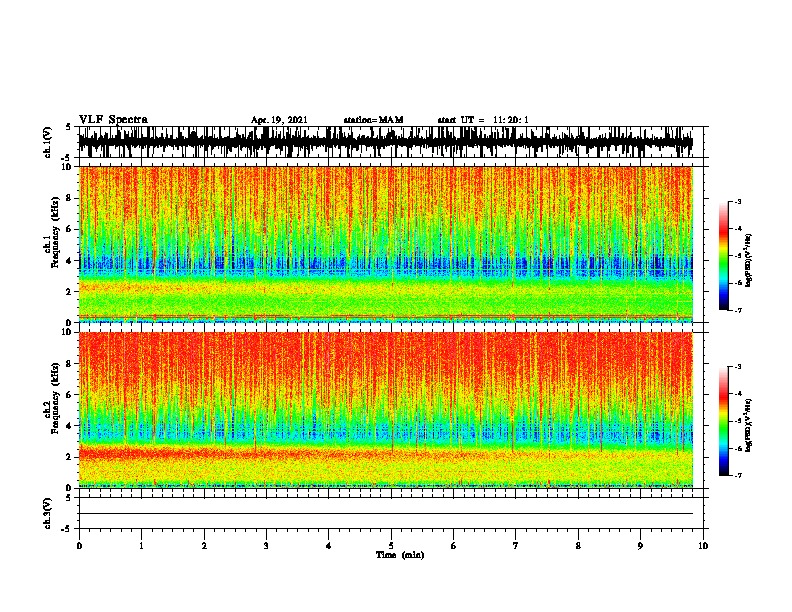Click the 'station=MAM' header label
This screenshot has width=792, height=612.
[x=374, y=120]
